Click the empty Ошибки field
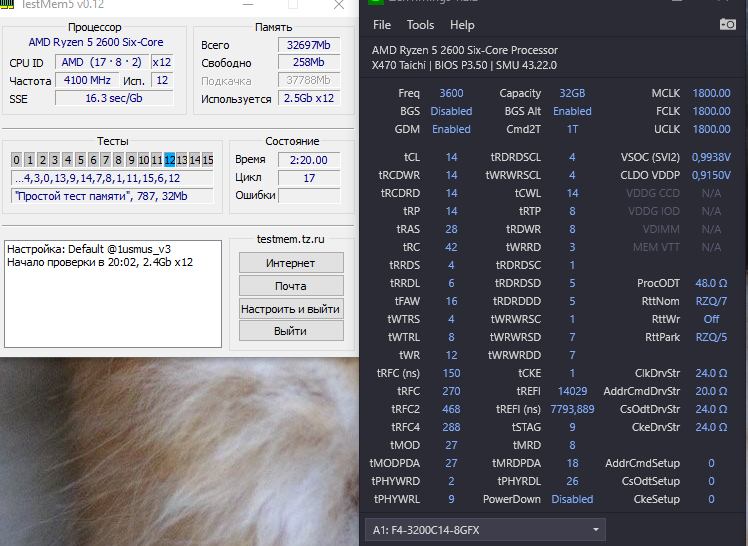This screenshot has height=546, width=748. (309, 196)
